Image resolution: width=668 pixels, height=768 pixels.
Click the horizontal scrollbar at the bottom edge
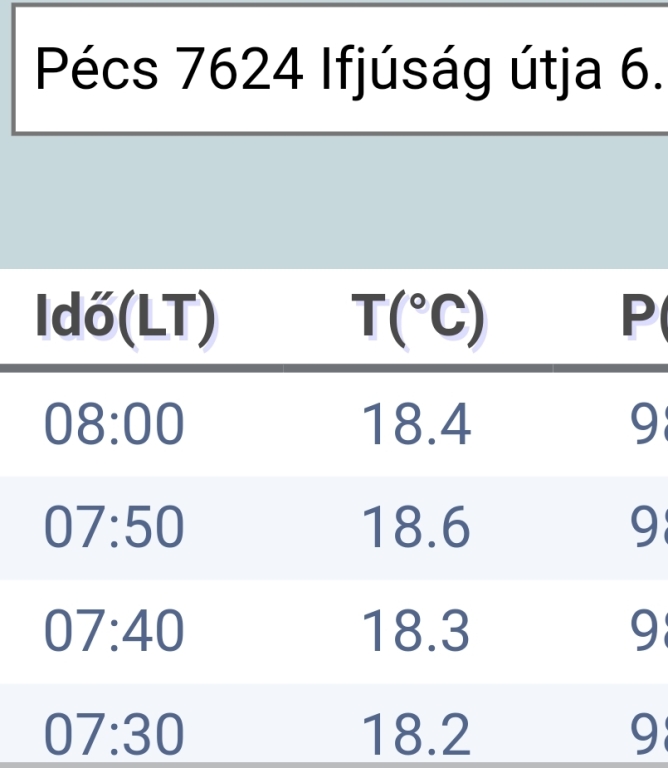click(x=334, y=765)
